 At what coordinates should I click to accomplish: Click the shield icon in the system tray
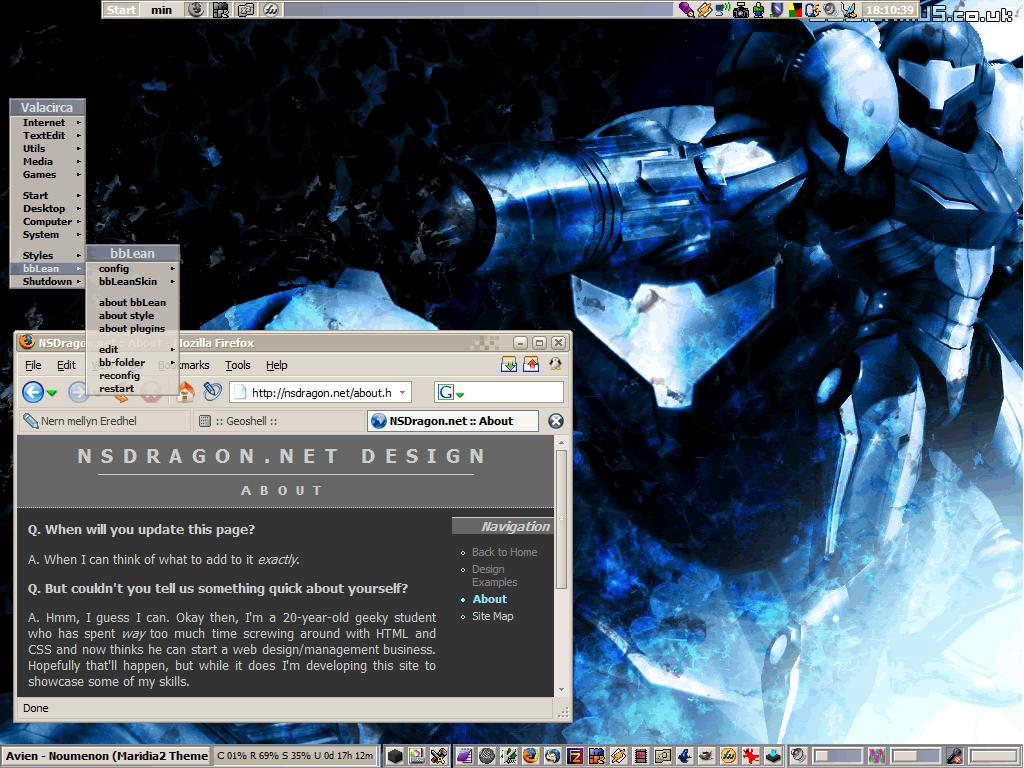pos(776,10)
